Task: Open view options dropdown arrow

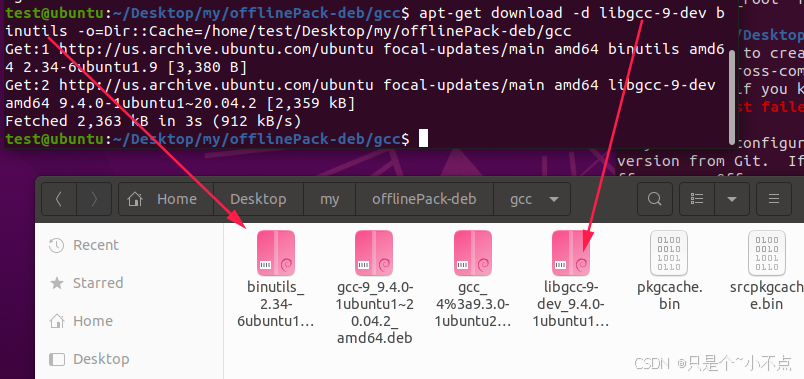Action: [732, 199]
